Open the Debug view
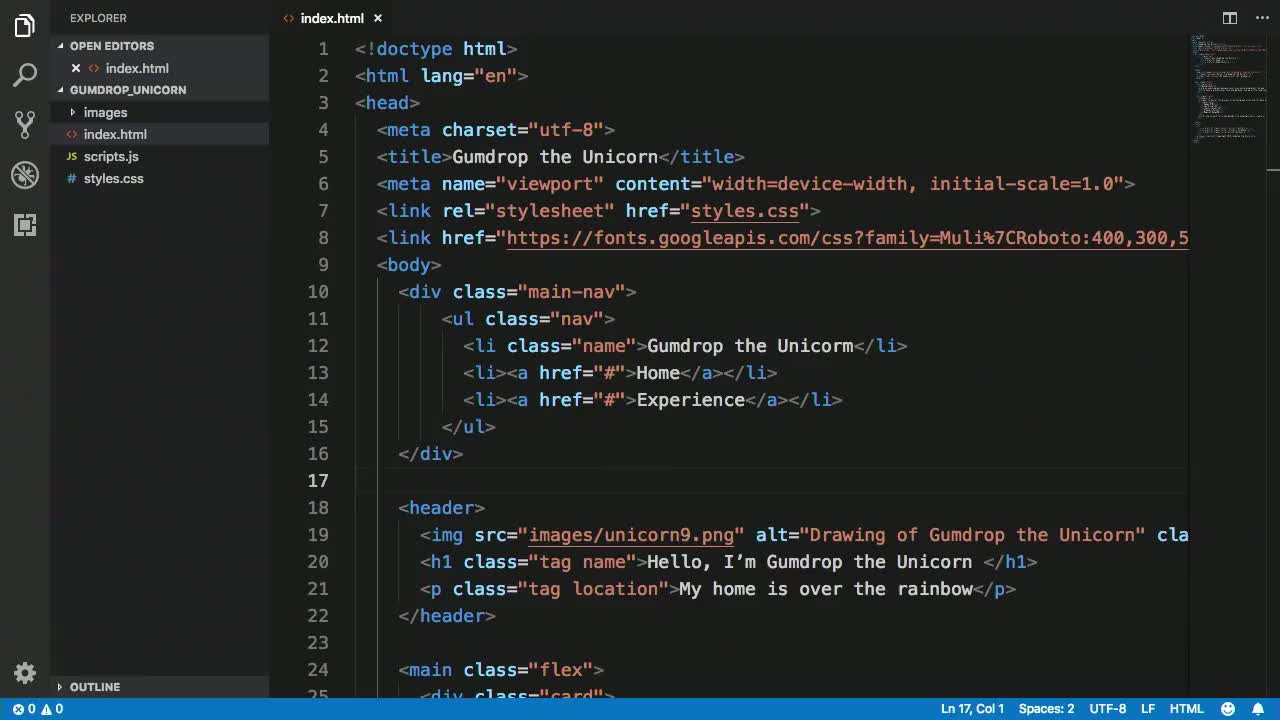 click(x=24, y=175)
